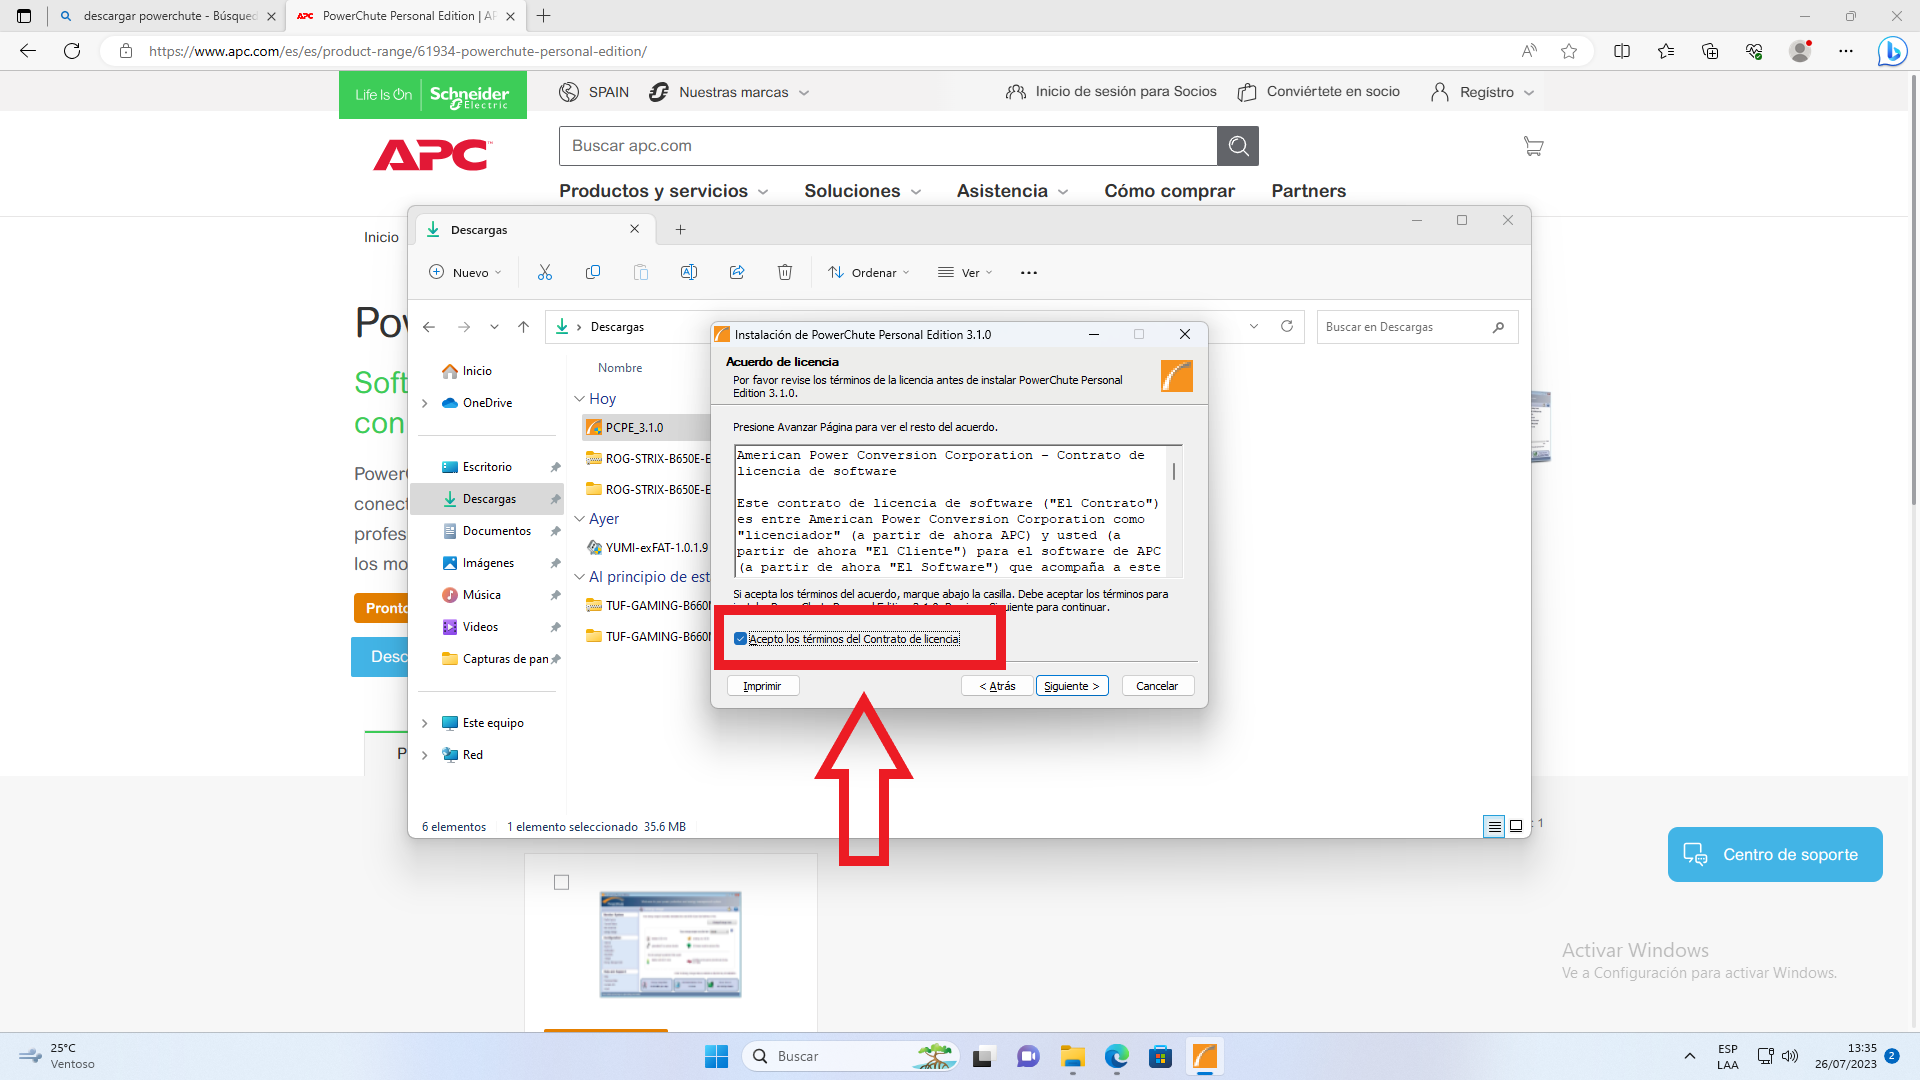The width and height of the screenshot is (1920, 1080).
Task: Click the Delete trash icon in Explorer
Action: click(785, 272)
